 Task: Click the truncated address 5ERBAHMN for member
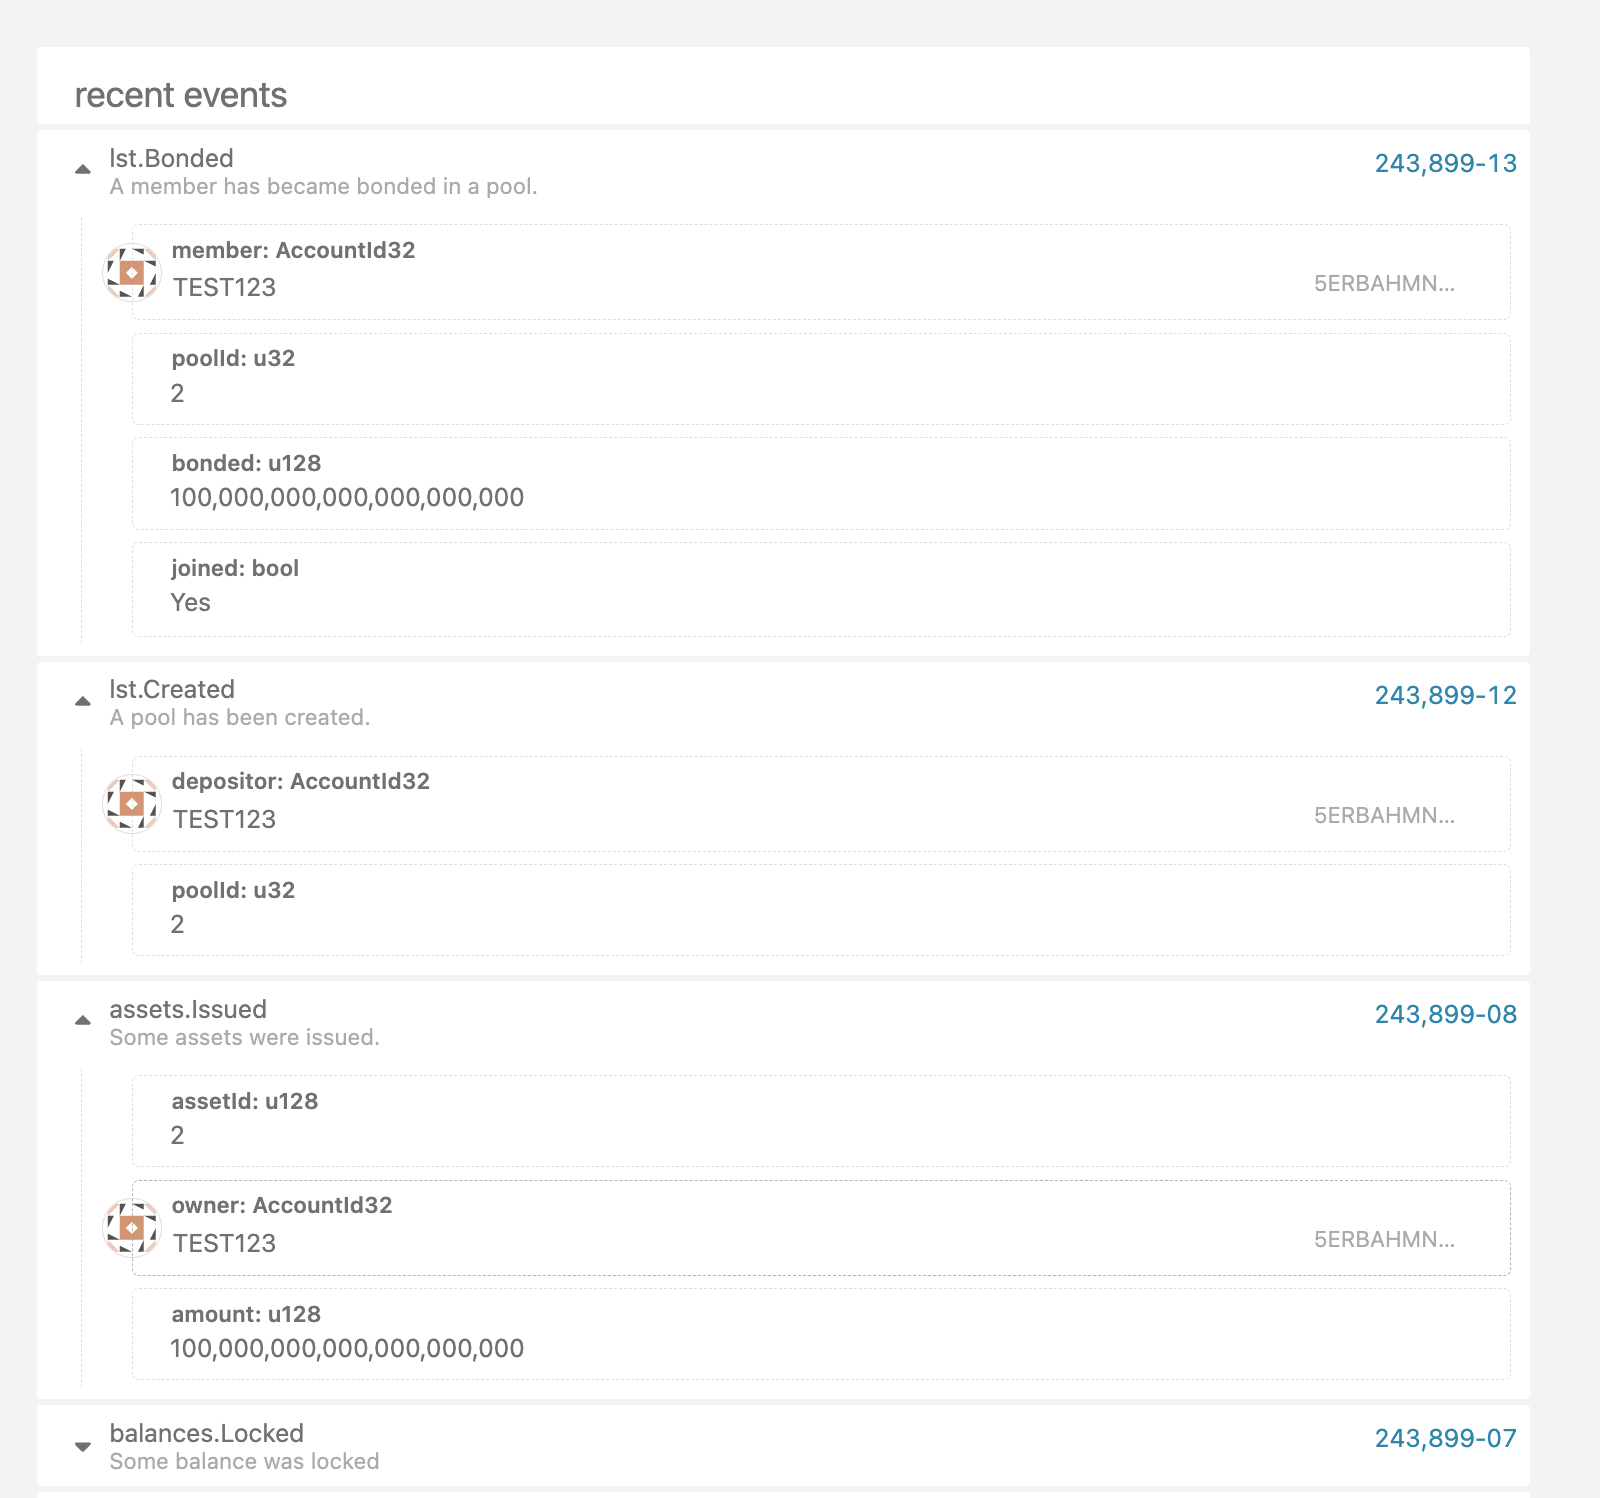coord(1385,285)
